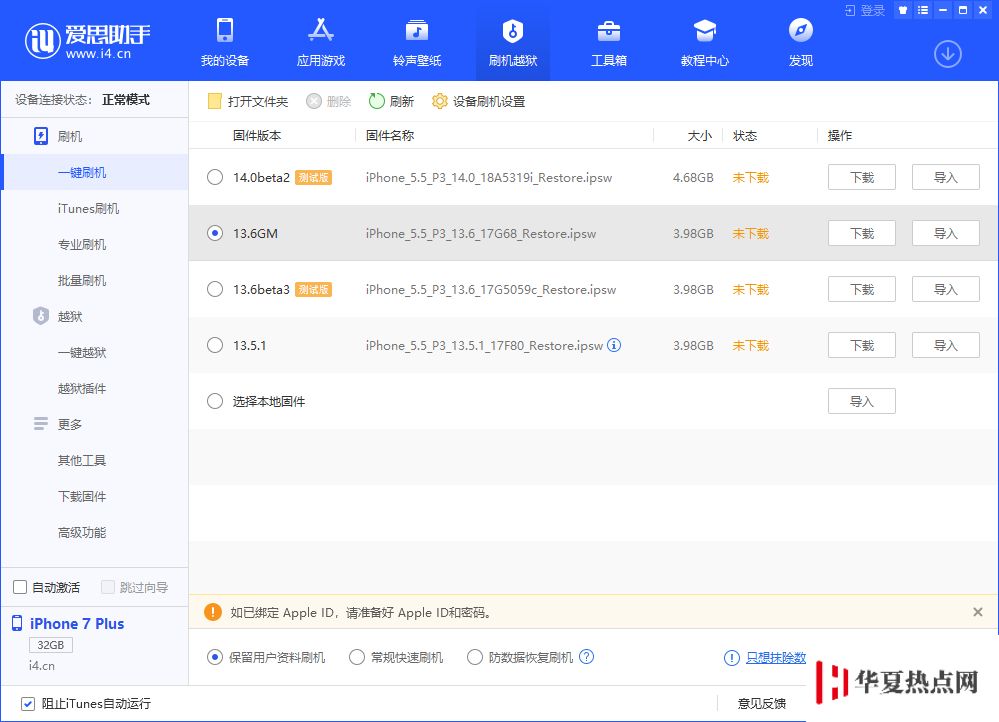Download the 13.6GM firmware
Viewport: 999px width, 722px height.
(x=861, y=233)
